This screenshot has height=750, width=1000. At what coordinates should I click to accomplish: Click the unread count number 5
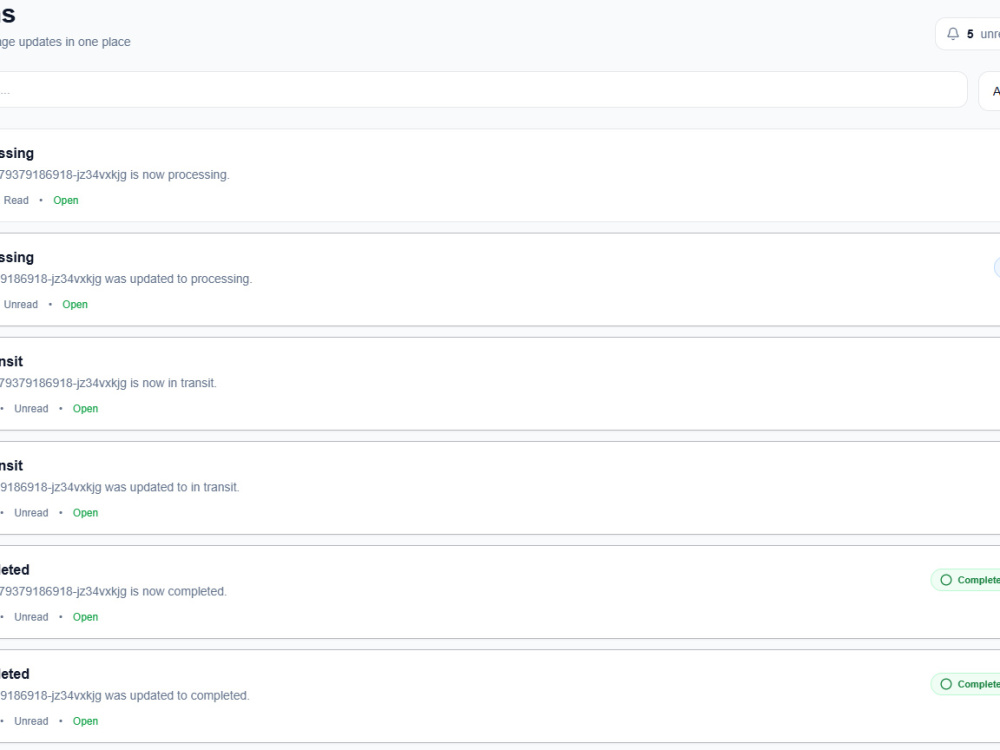tap(970, 34)
